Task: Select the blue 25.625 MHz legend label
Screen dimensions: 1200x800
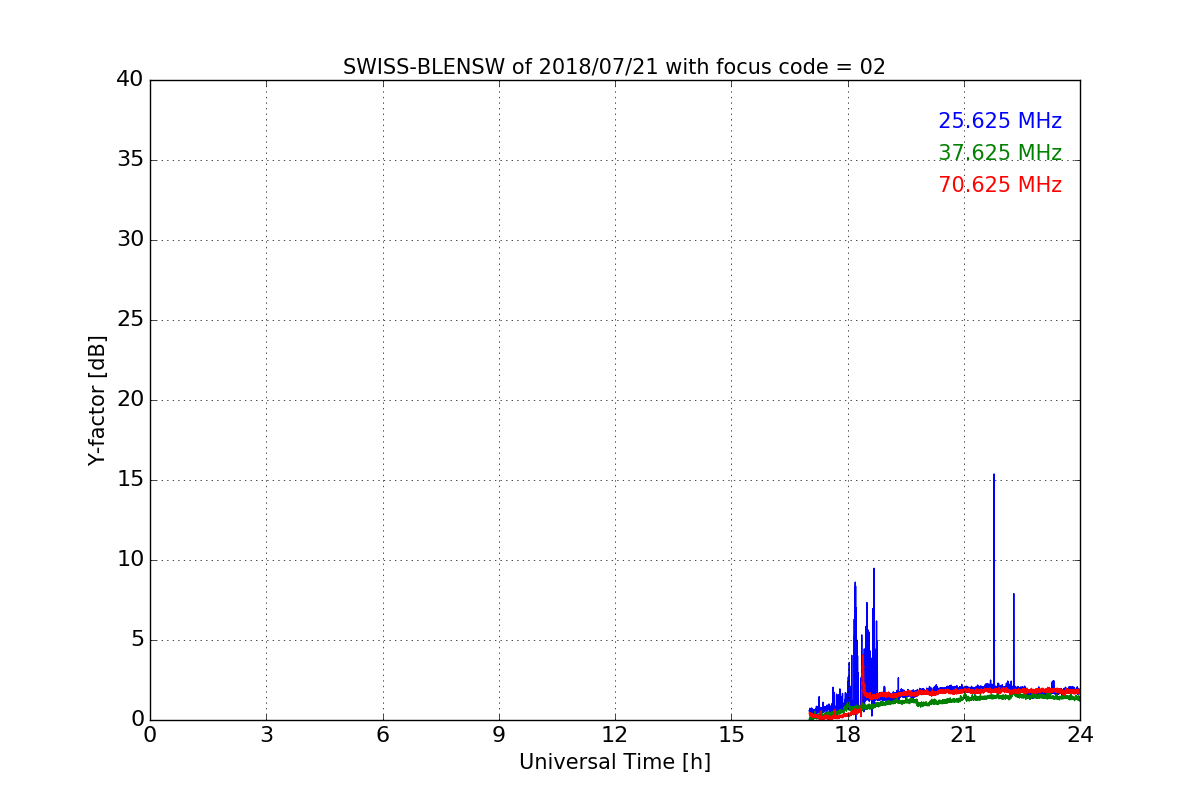Action: tap(1000, 121)
